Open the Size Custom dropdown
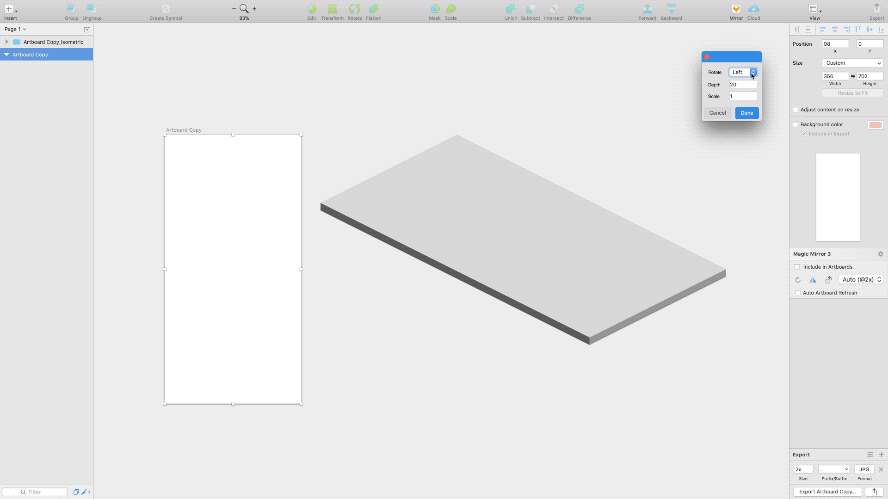 [852, 63]
